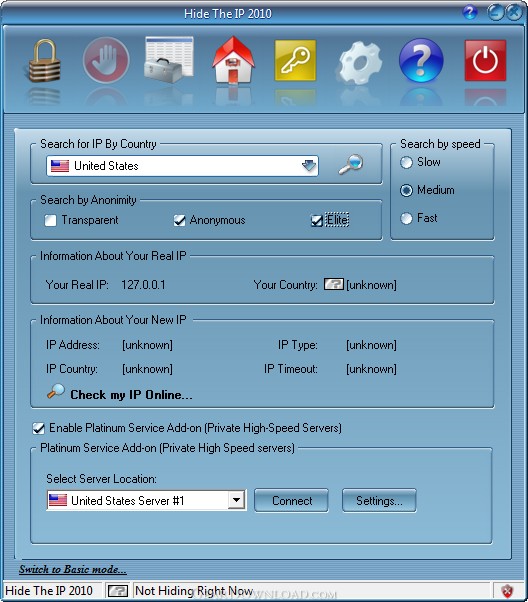The image size is (528, 602).
Task: Click the red stop hand icon
Action: [106, 60]
